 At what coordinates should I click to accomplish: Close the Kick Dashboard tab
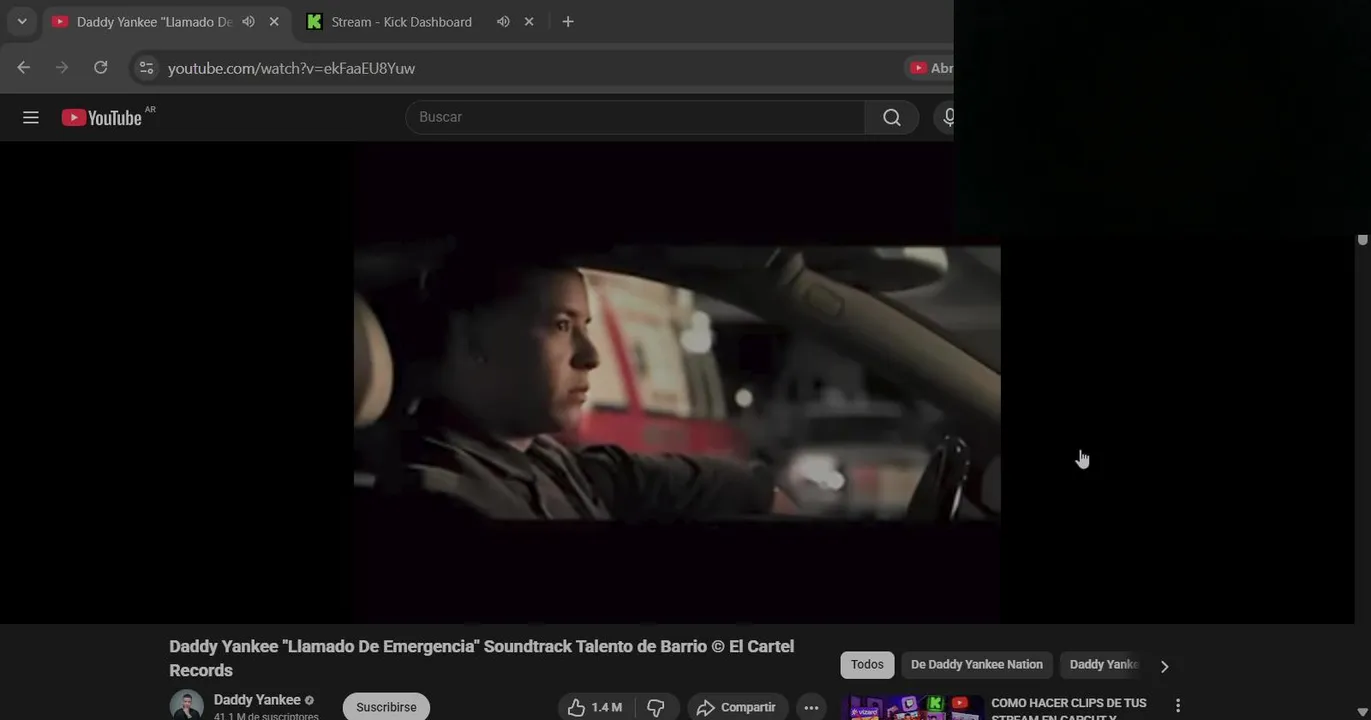529,22
